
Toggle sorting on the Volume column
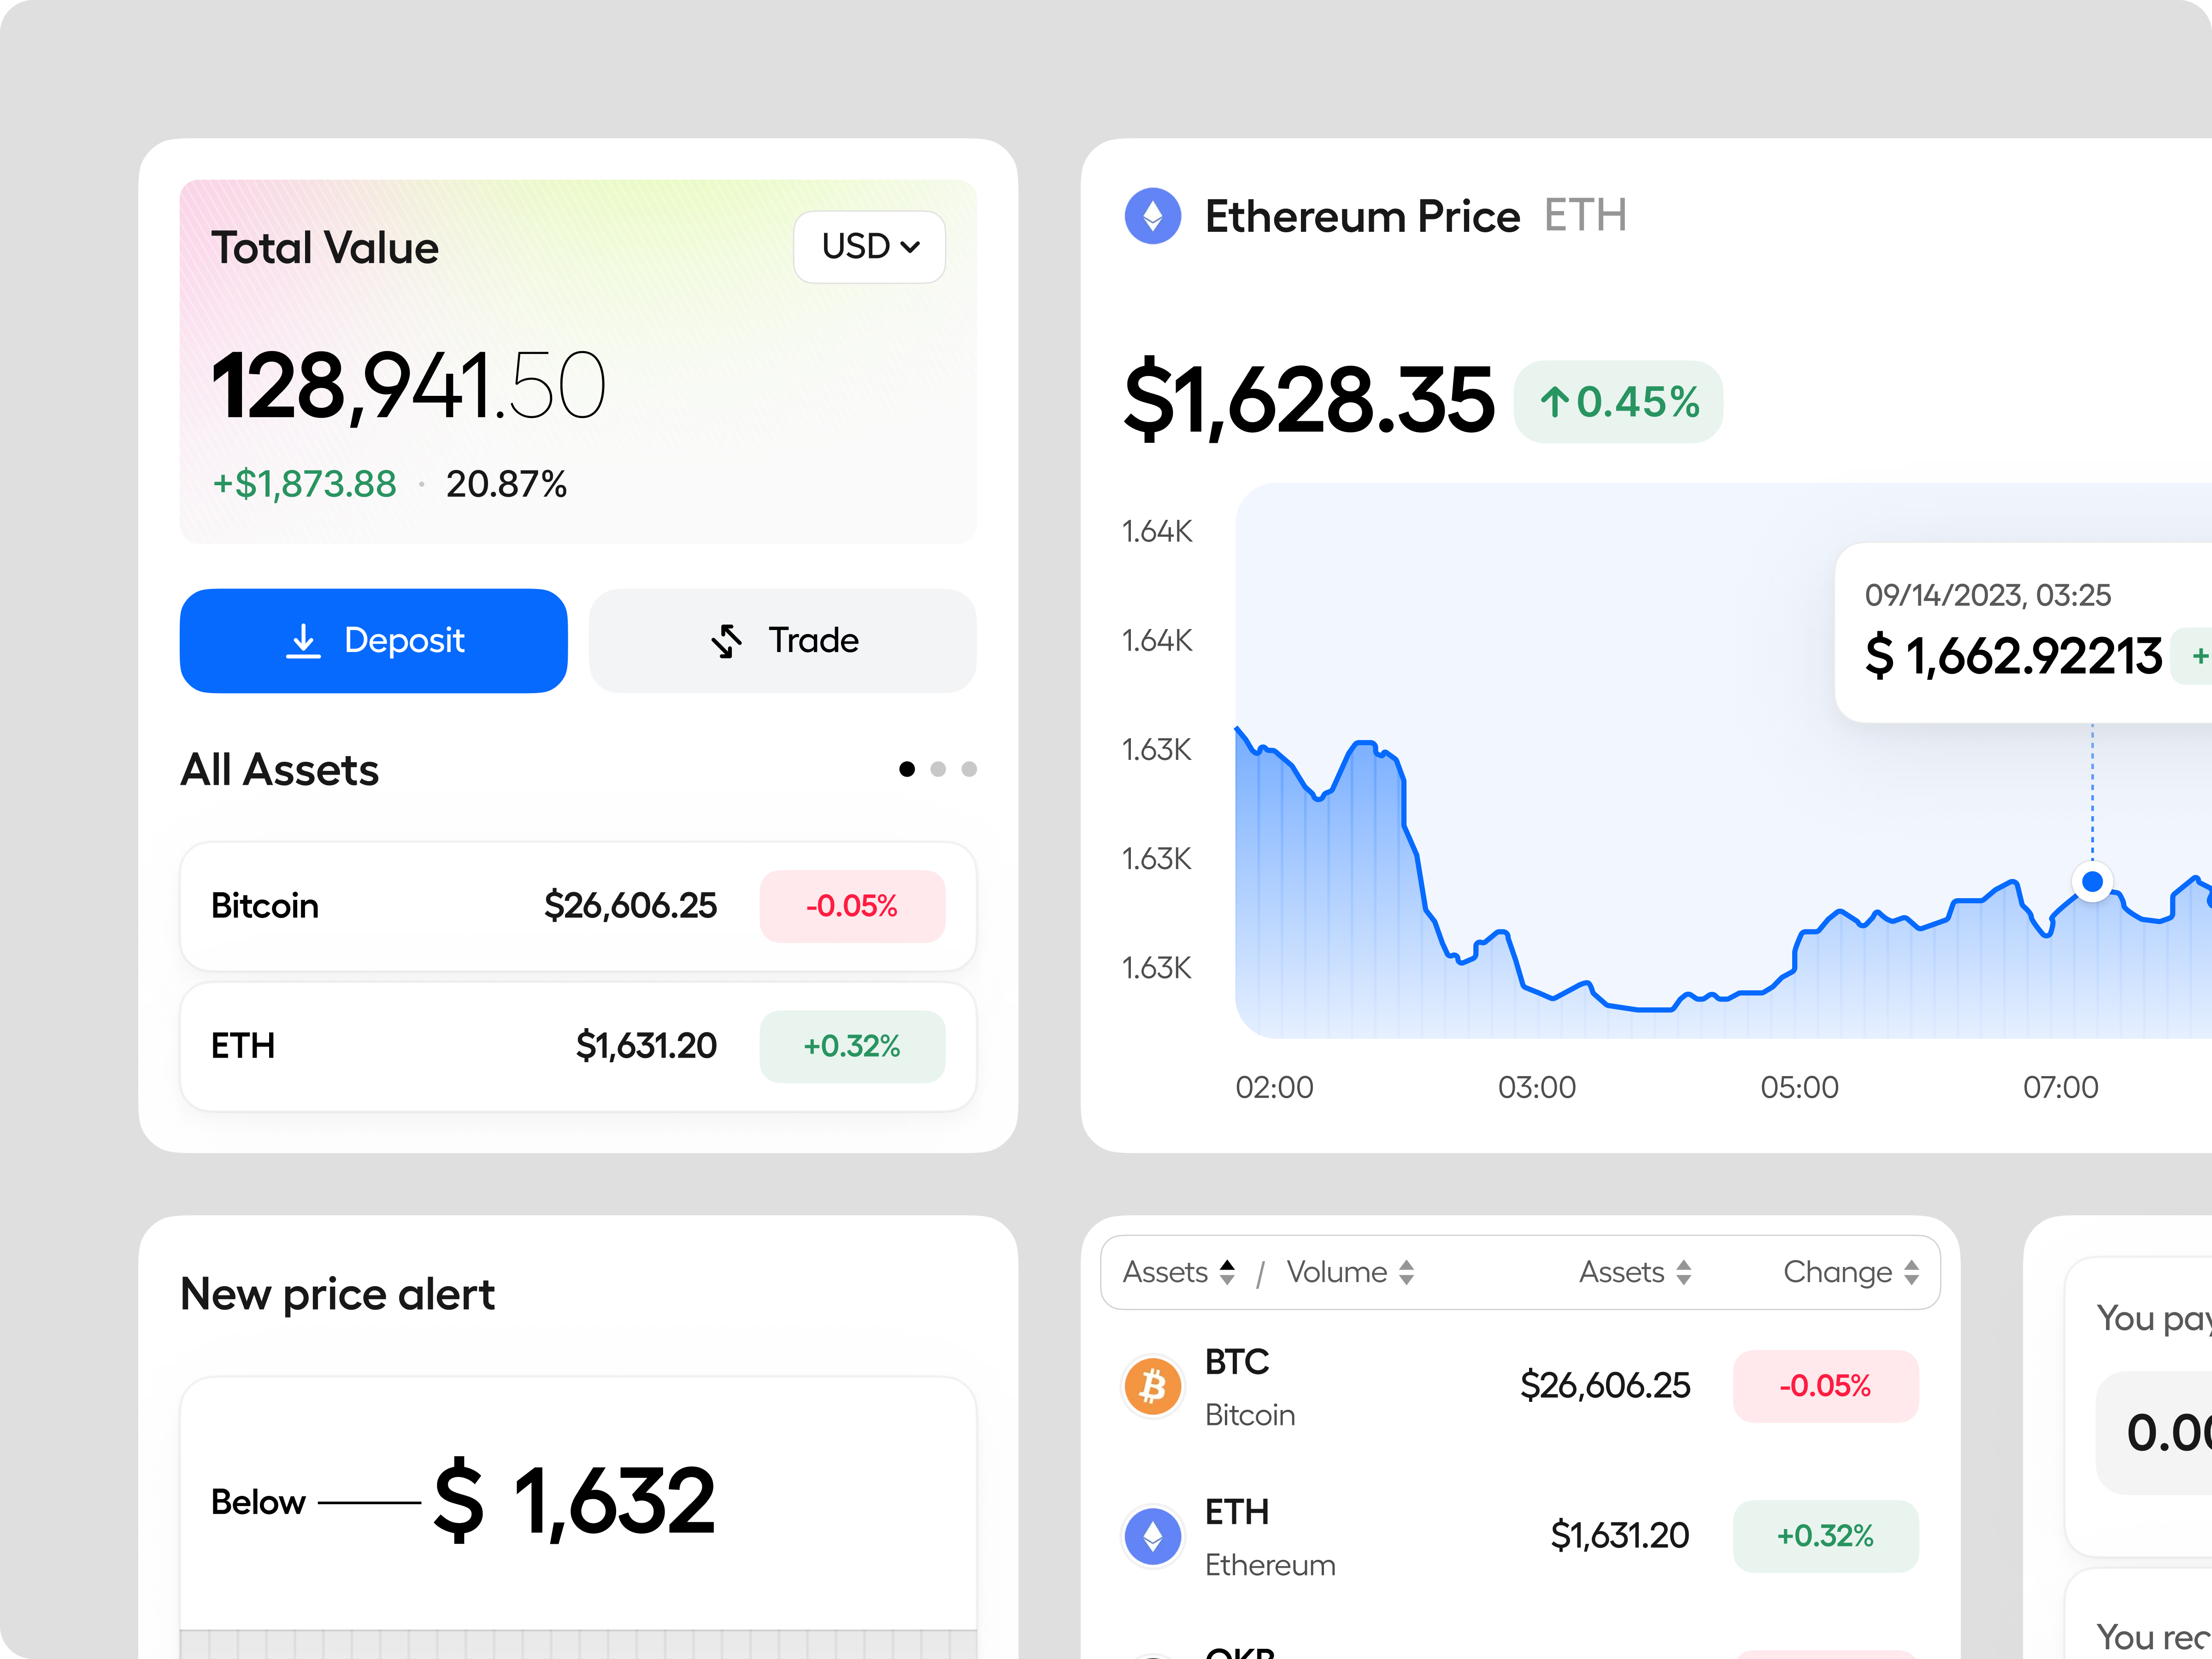point(1407,1272)
